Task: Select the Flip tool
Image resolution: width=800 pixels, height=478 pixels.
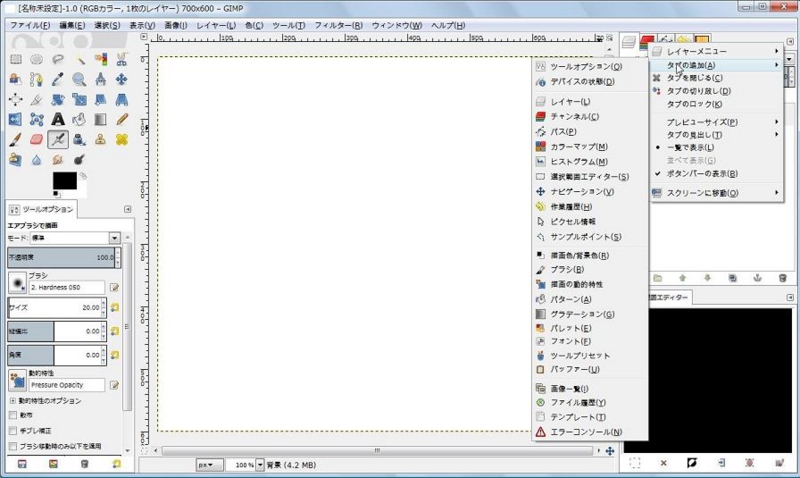Action: 16,119
